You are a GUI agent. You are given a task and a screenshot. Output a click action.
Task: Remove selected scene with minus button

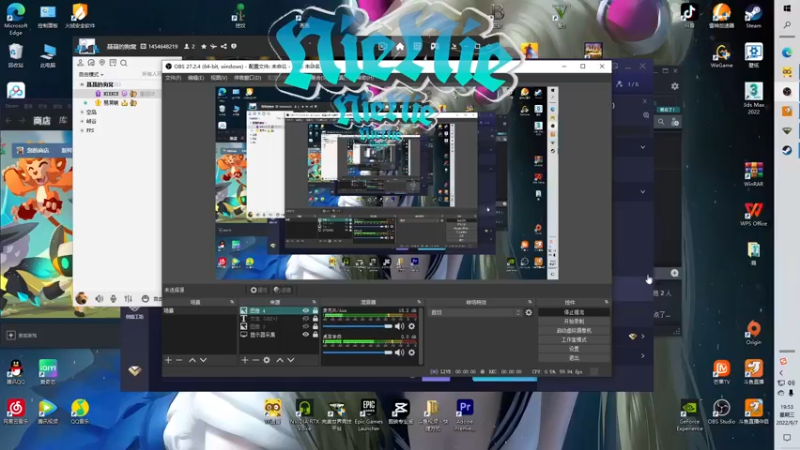pos(179,360)
